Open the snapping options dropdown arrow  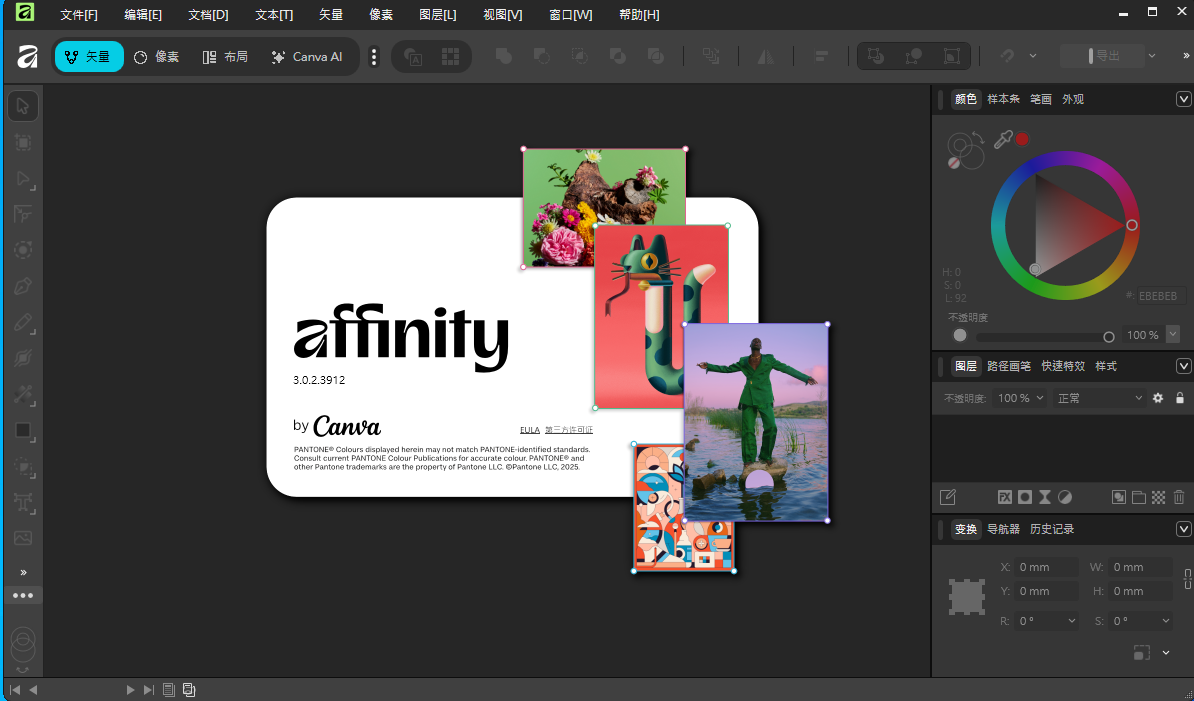click(x=1033, y=56)
